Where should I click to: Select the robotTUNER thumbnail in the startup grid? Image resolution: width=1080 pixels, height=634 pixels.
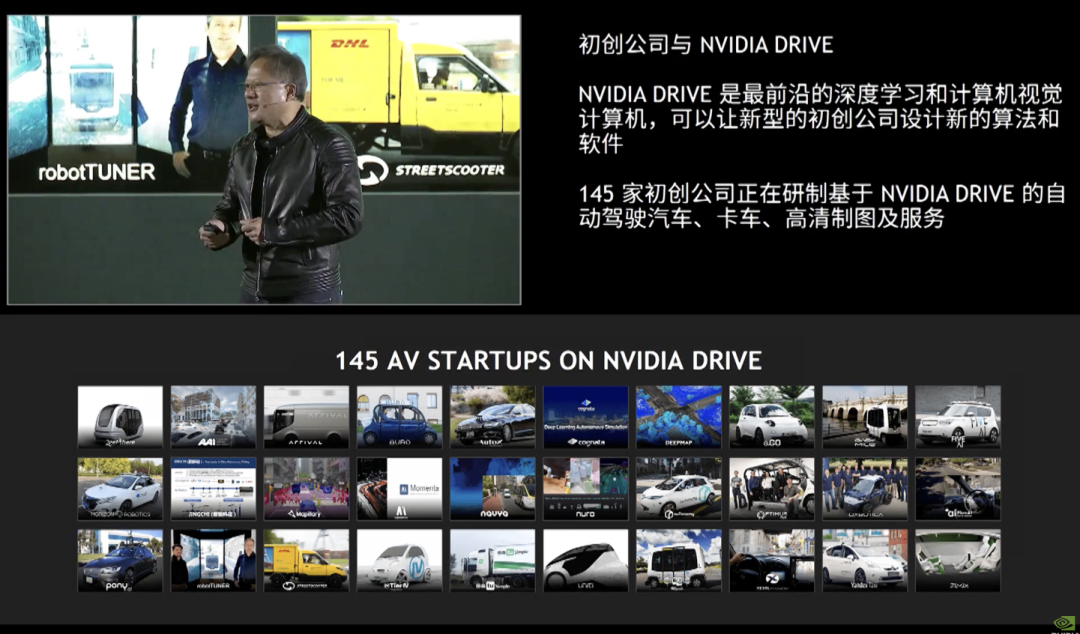click(x=214, y=560)
